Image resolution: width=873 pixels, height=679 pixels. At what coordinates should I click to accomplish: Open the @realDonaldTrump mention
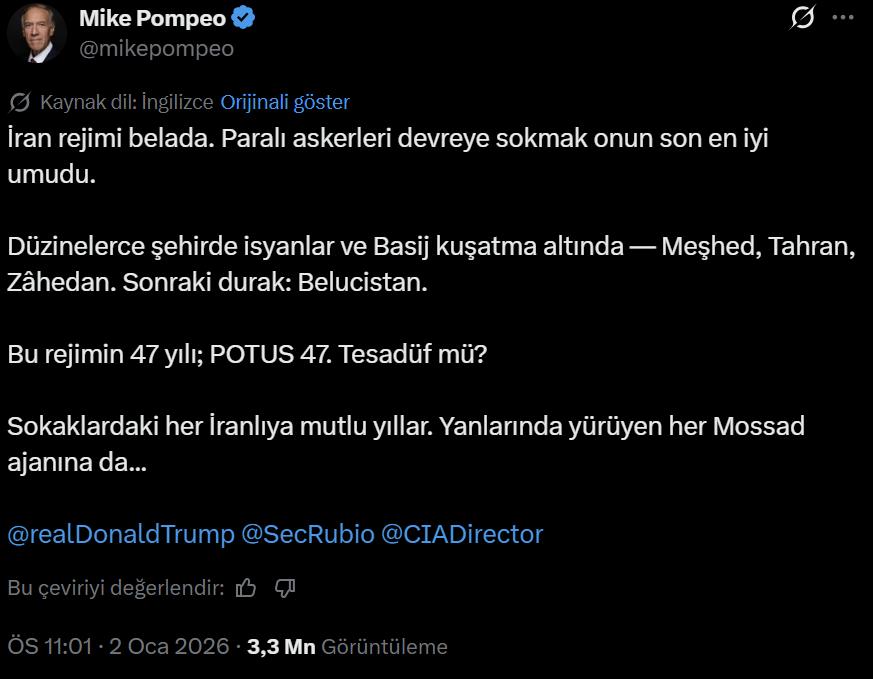[121, 534]
